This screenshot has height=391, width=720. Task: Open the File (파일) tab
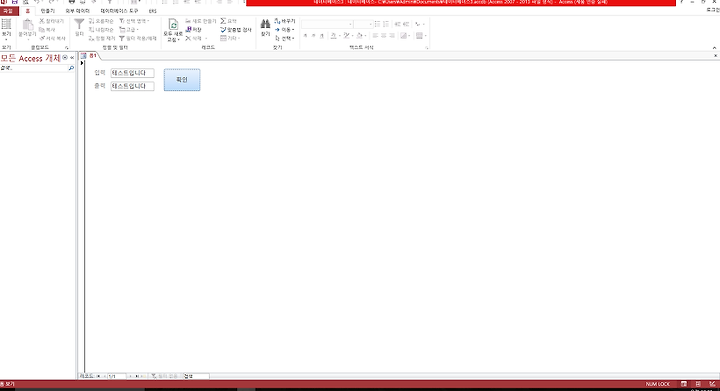pos(8,11)
